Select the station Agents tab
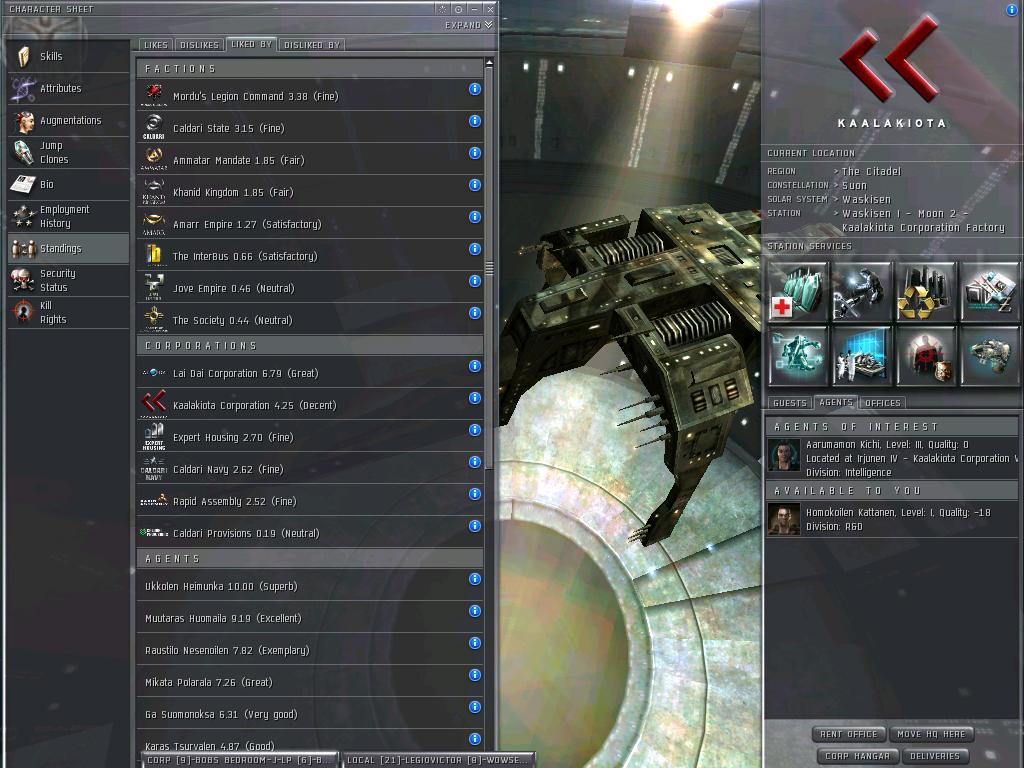 836,402
